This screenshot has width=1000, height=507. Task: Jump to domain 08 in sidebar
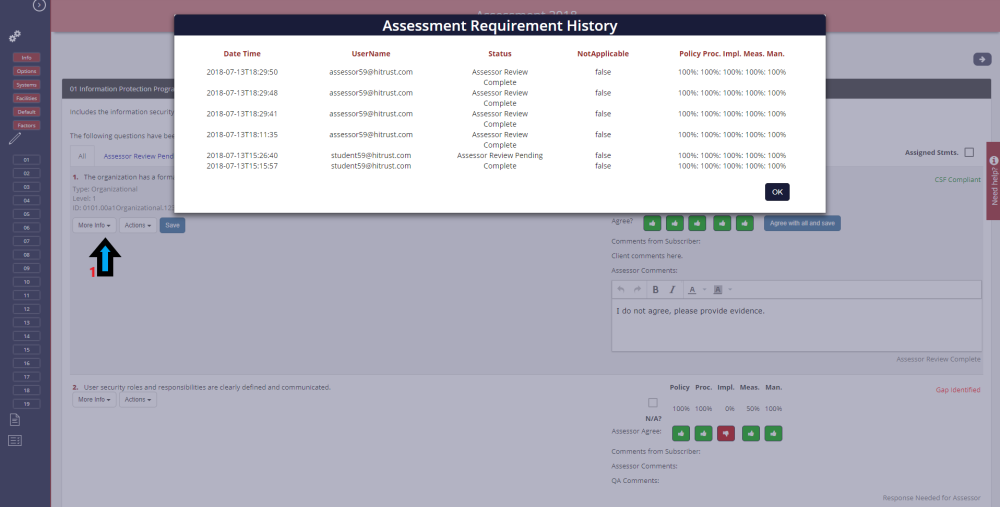[x=27, y=255]
